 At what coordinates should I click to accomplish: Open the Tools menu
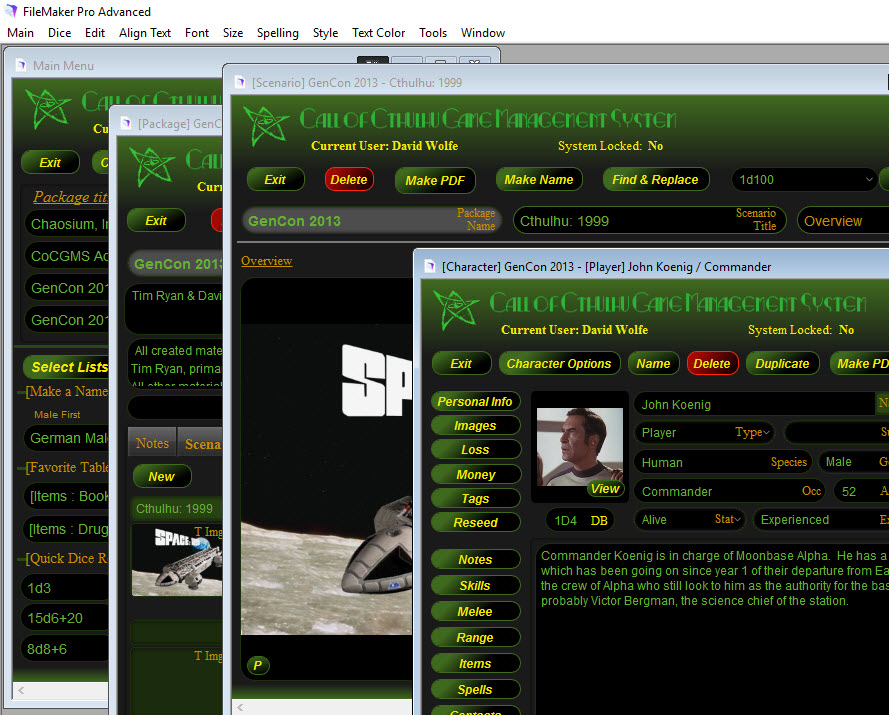[433, 33]
